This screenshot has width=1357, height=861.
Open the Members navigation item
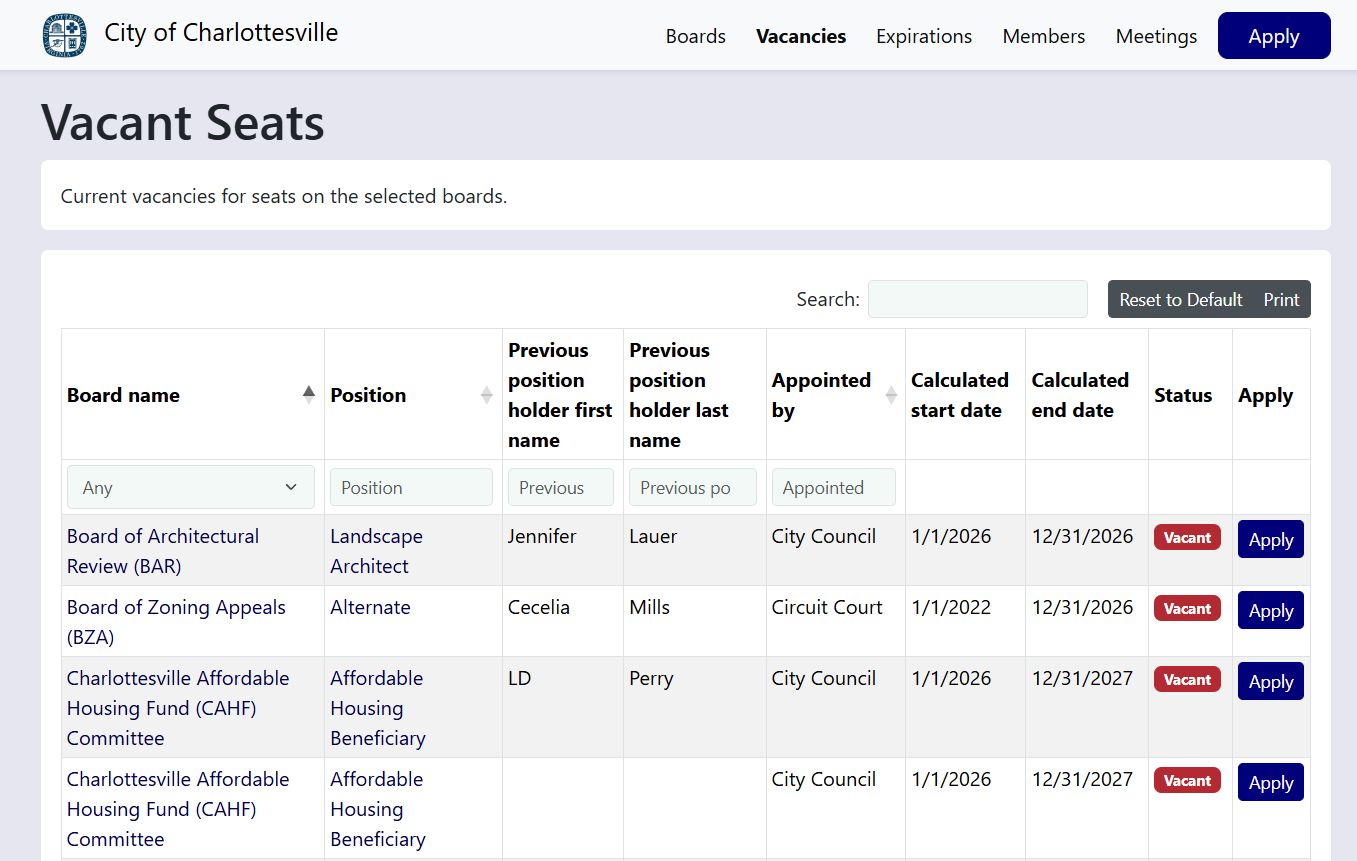[x=1043, y=36]
